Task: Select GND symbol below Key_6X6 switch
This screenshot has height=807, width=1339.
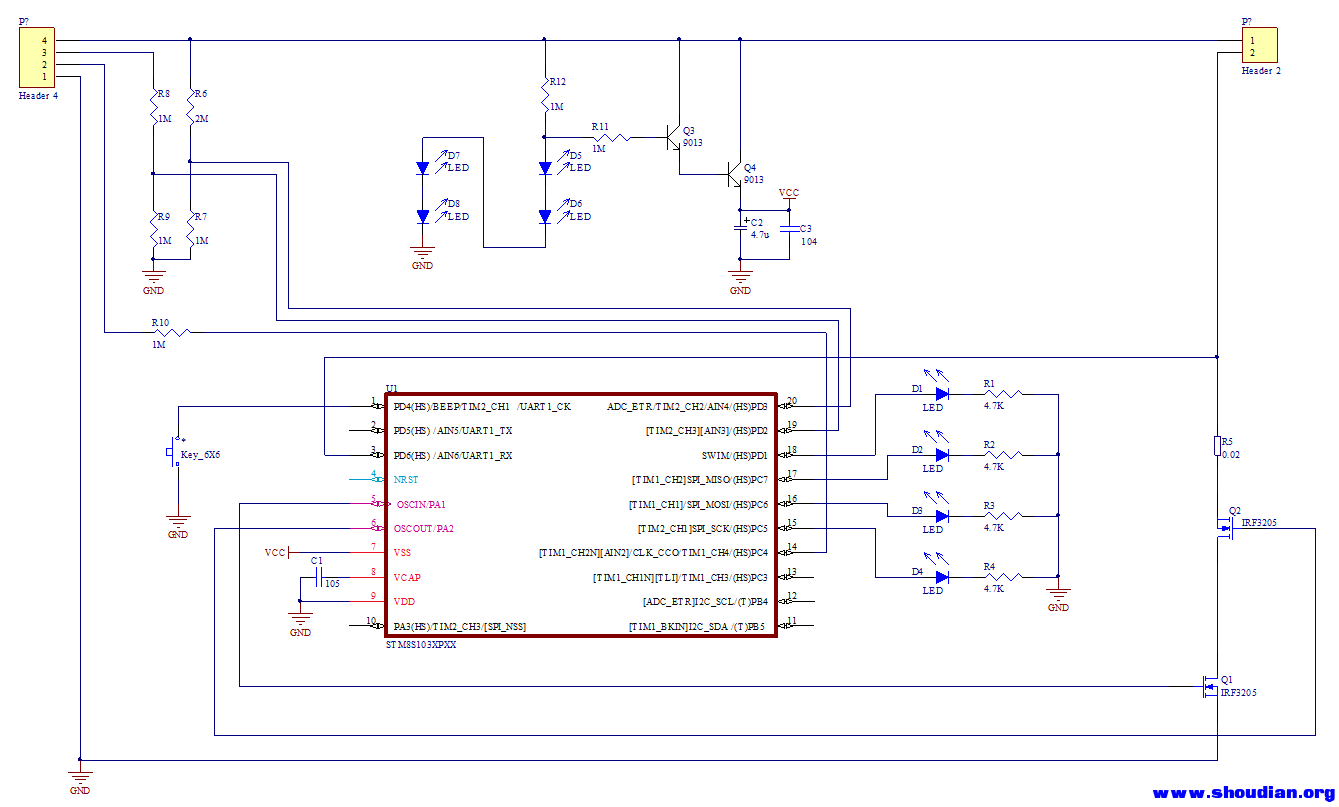Action: 178,524
